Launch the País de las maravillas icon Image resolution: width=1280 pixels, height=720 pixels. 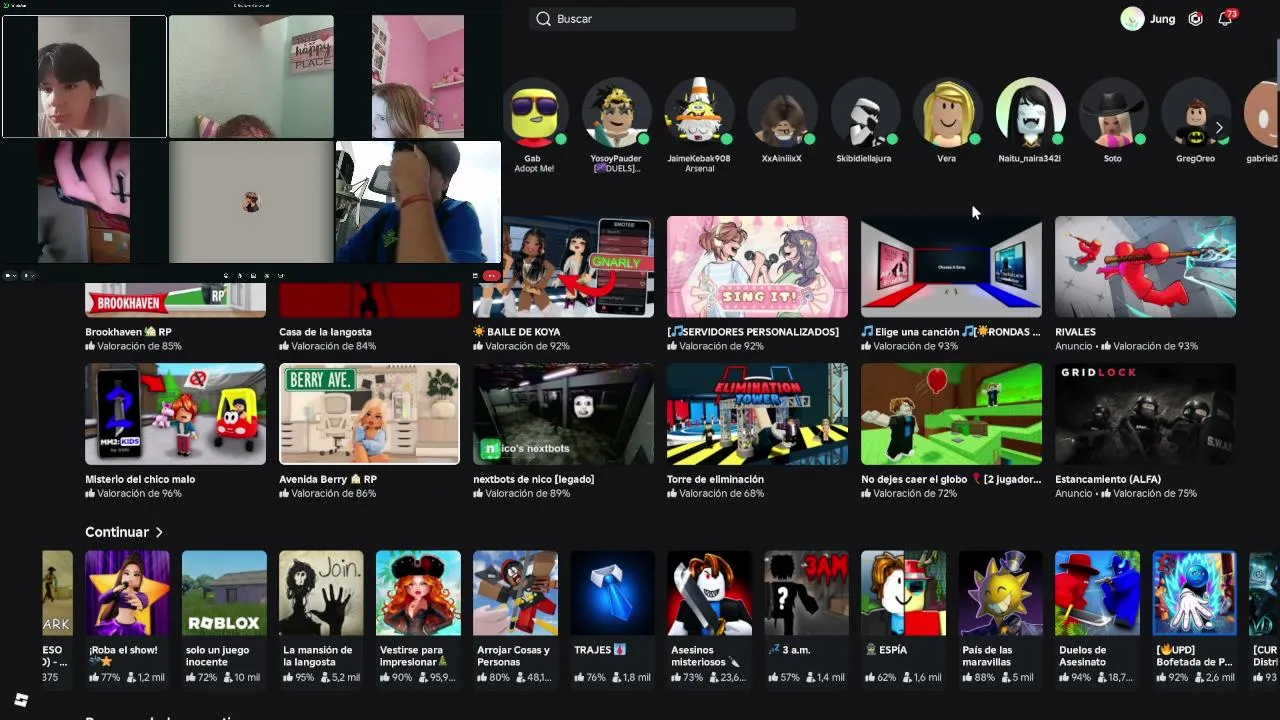(x=1000, y=593)
